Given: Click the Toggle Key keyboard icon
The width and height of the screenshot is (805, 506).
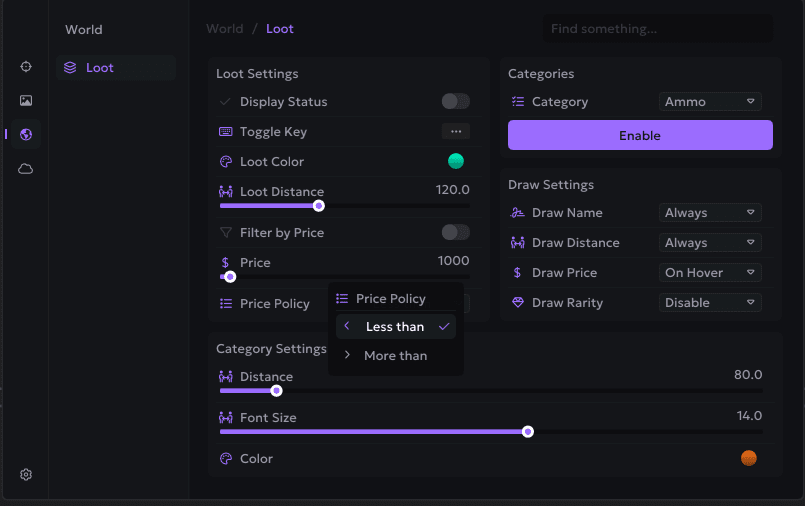Looking at the screenshot, I should [225, 132].
